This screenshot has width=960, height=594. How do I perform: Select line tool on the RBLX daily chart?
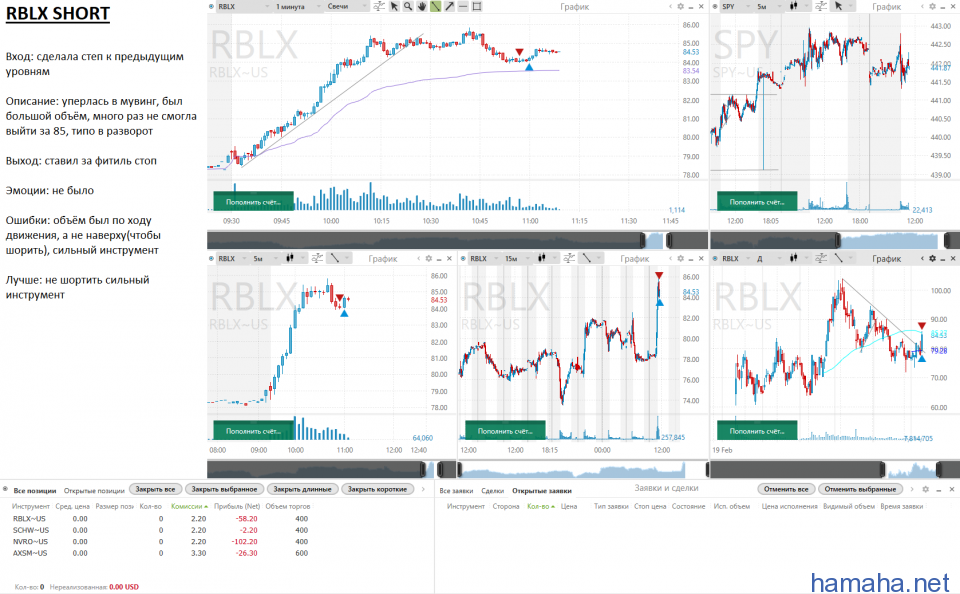tap(838, 258)
